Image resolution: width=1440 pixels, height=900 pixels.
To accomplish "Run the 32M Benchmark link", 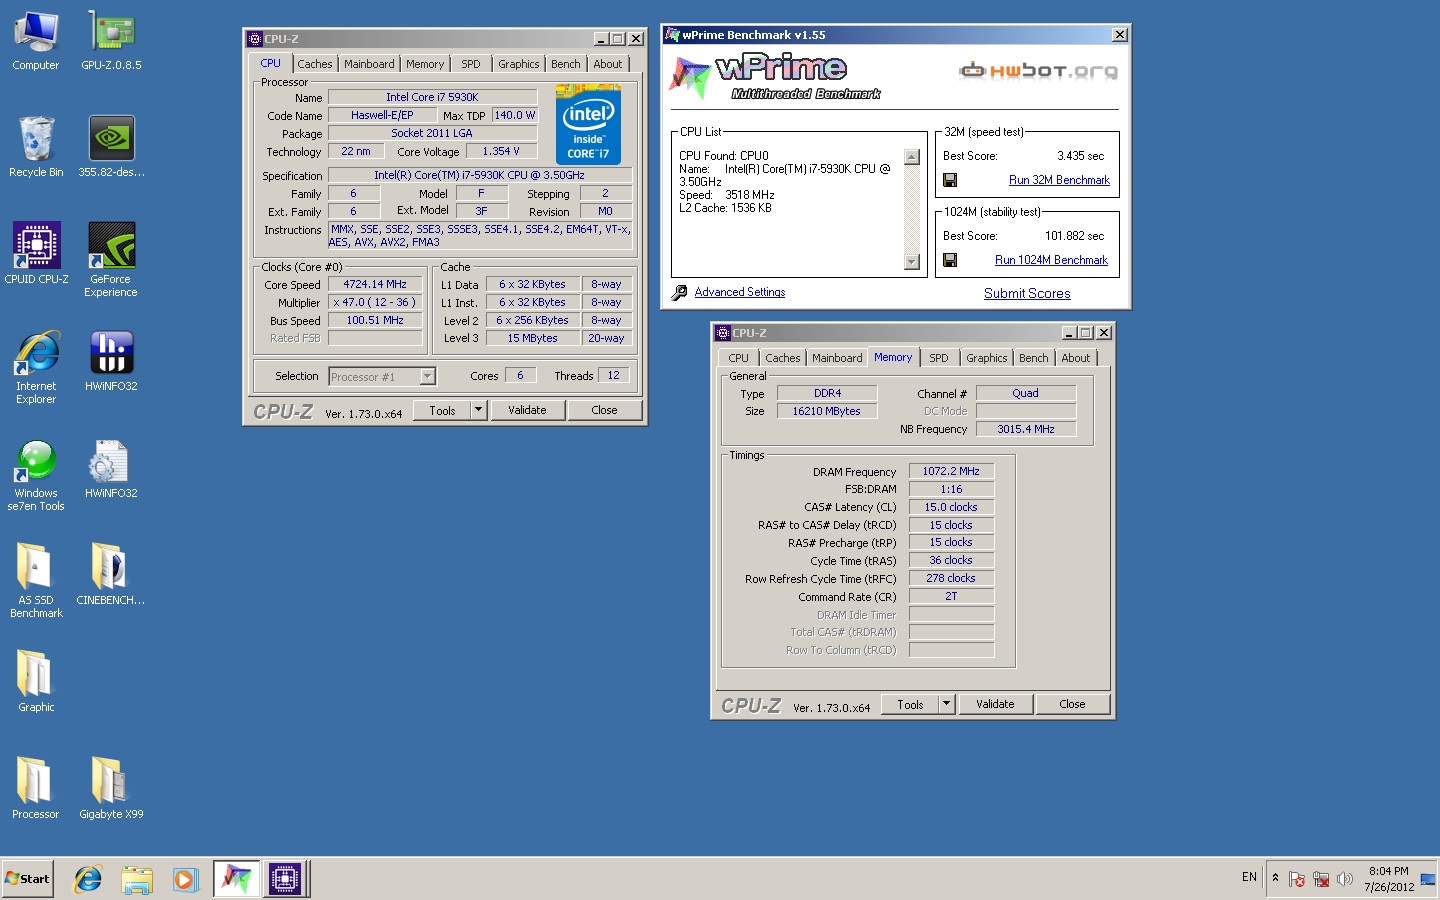I will [x=1059, y=180].
